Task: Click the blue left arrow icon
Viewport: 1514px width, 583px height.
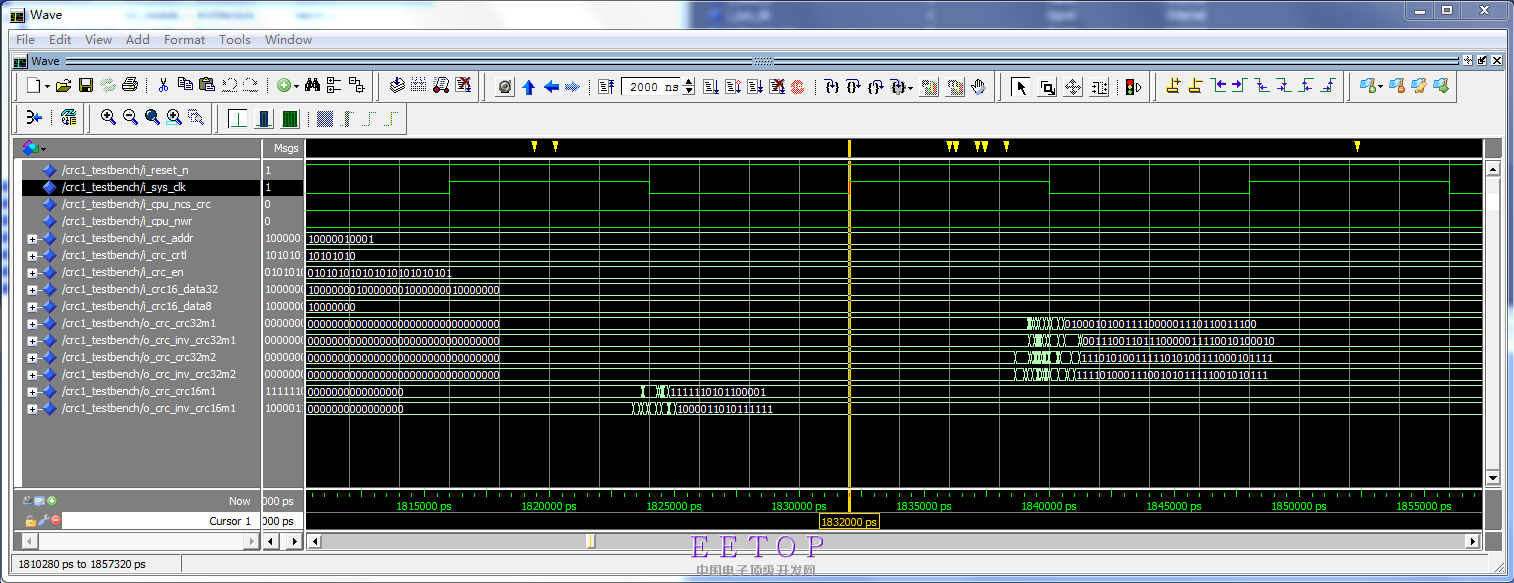Action: click(x=551, y=87)
